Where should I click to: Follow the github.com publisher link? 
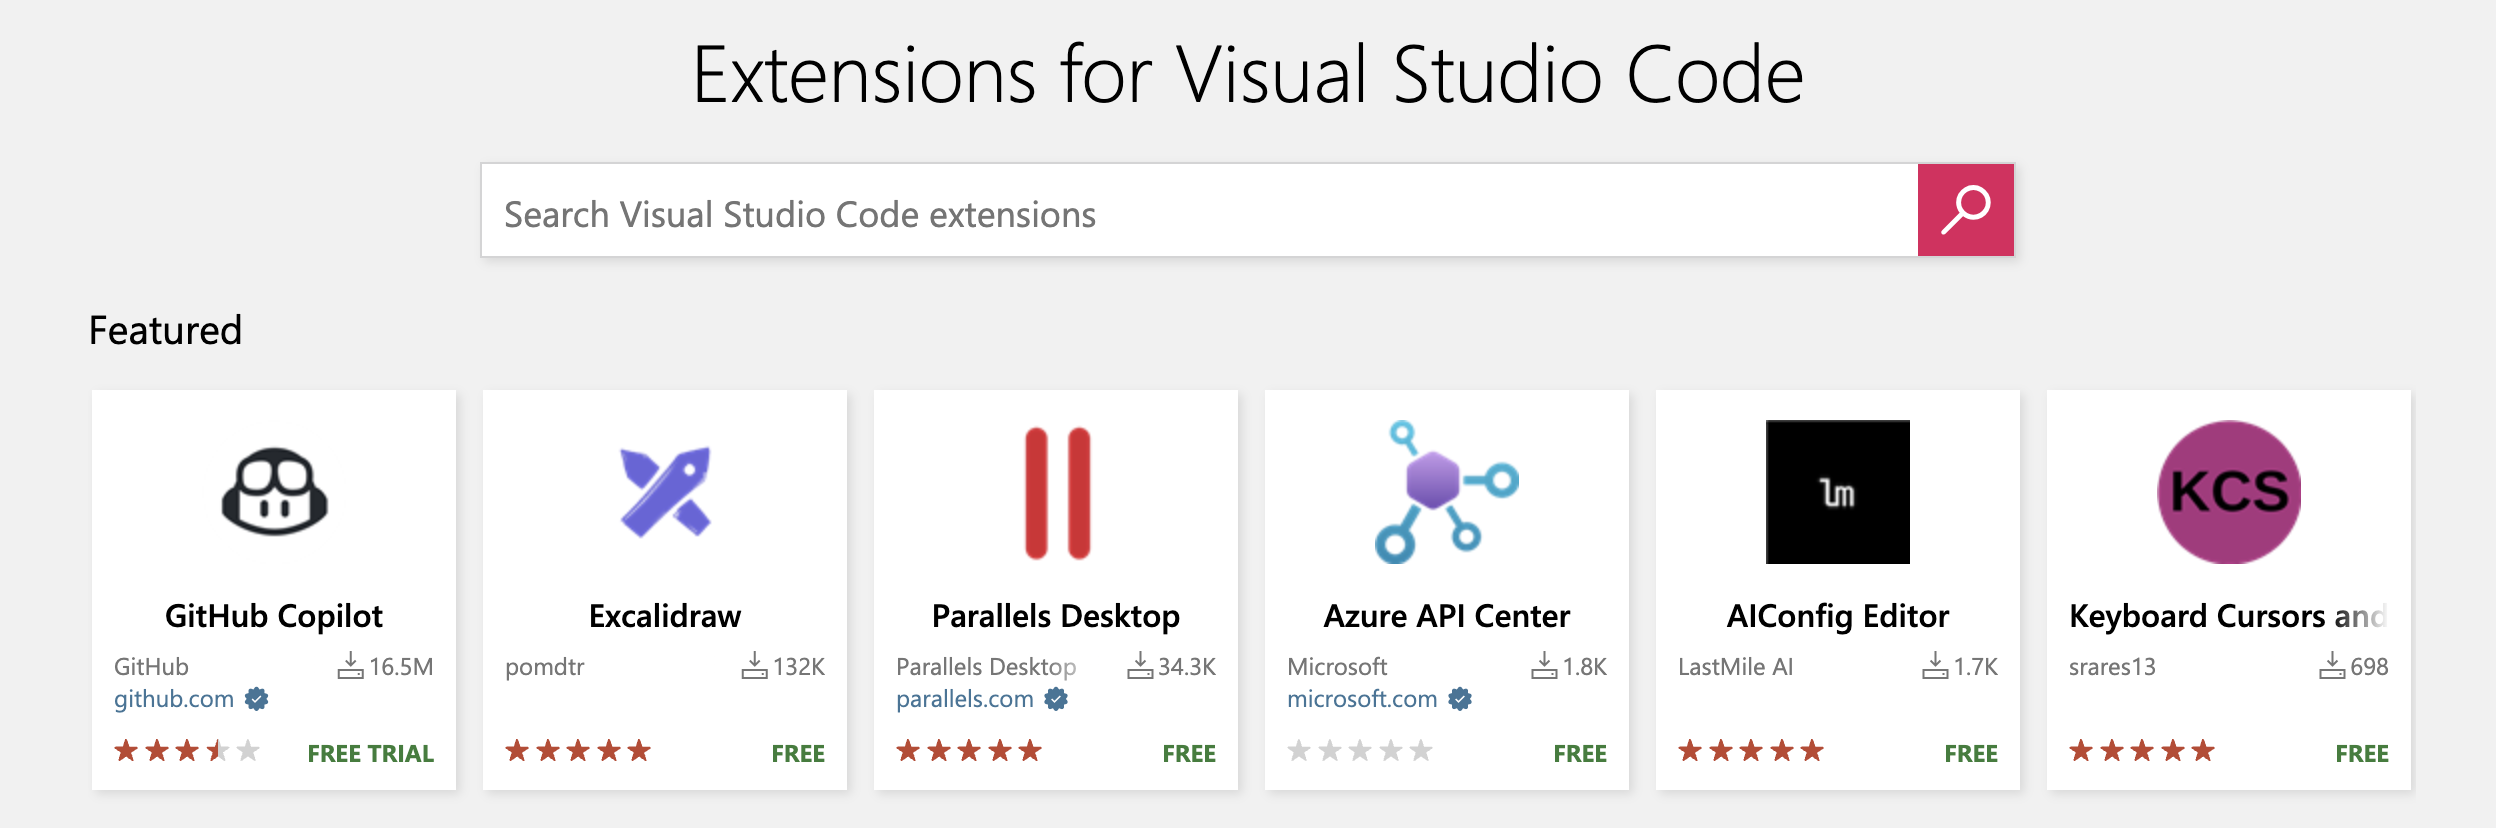[174, 699]
